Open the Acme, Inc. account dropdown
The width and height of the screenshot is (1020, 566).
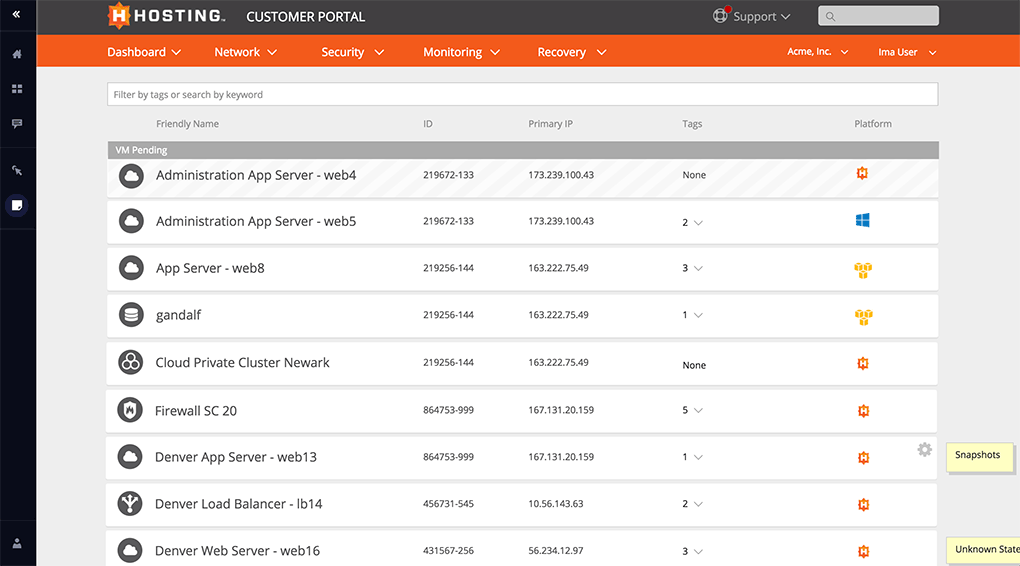pyautogui.click(x=817, y=52)
